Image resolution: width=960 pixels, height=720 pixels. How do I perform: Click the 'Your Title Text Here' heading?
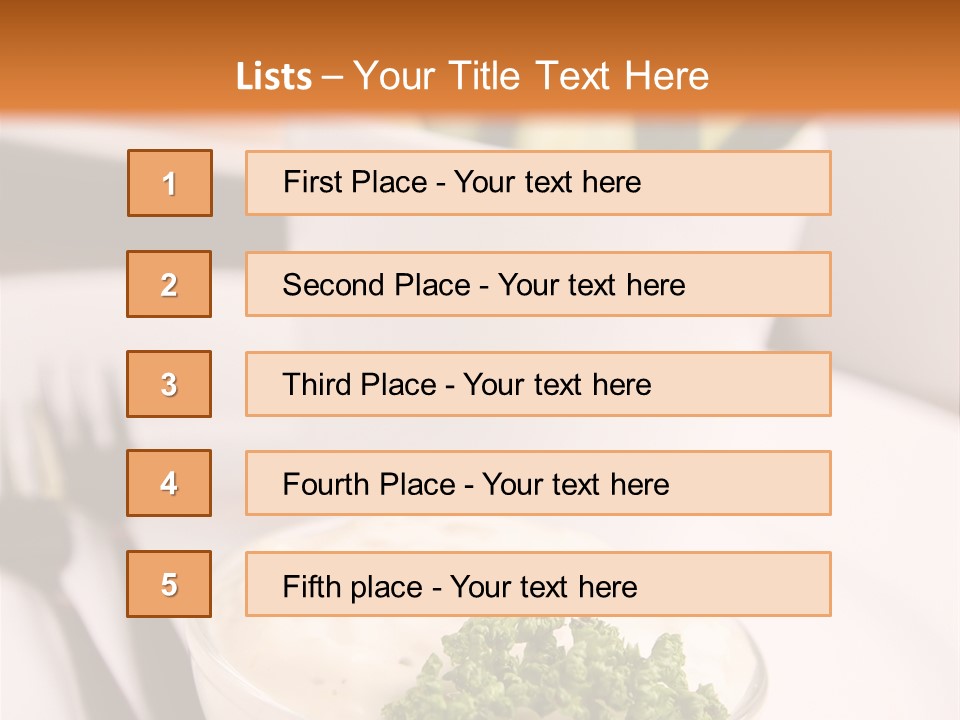(x=531, y=77)
